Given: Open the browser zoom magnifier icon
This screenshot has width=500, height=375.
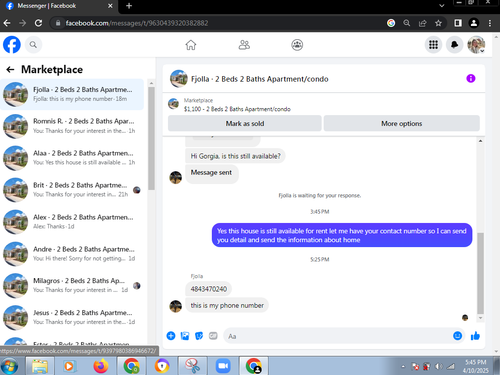Looking at the screenshot, I should coord(406,23).
